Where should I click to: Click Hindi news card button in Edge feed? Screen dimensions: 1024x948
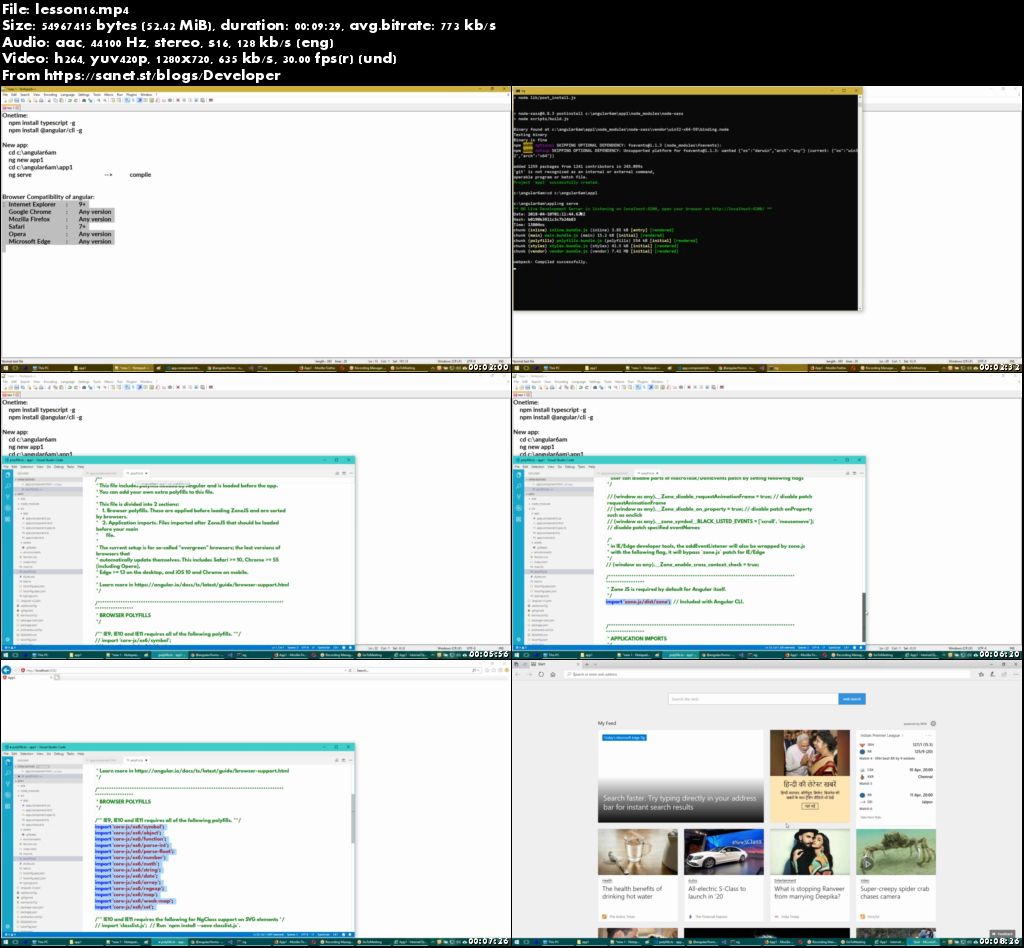point(810,806)
